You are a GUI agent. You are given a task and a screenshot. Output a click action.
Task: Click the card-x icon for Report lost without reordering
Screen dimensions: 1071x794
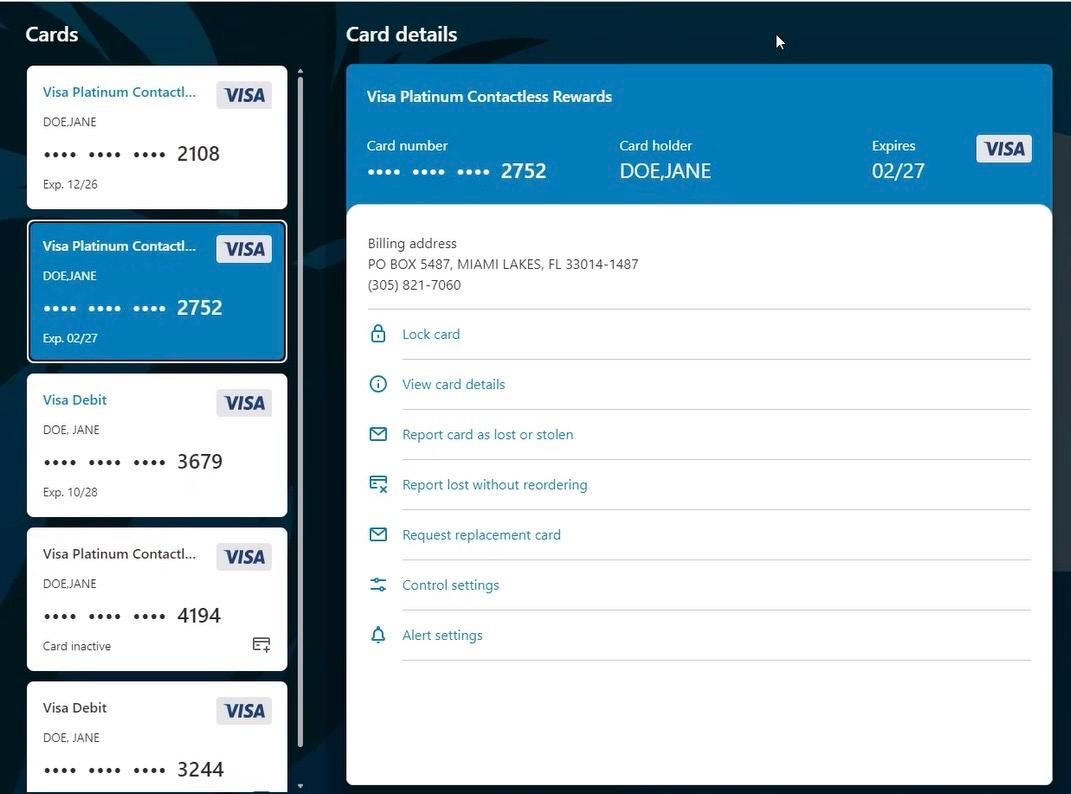pyautogui.click(x=378, y=484)
